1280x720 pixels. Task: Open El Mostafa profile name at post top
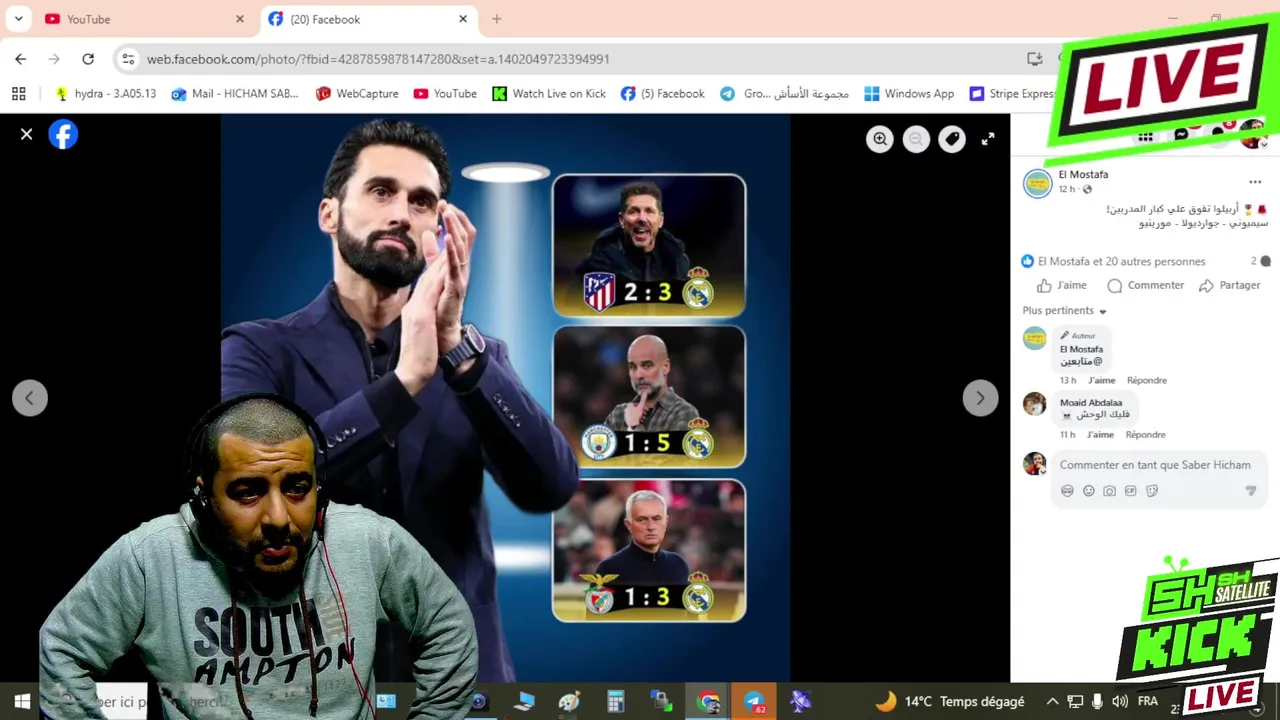(1083, 175)
